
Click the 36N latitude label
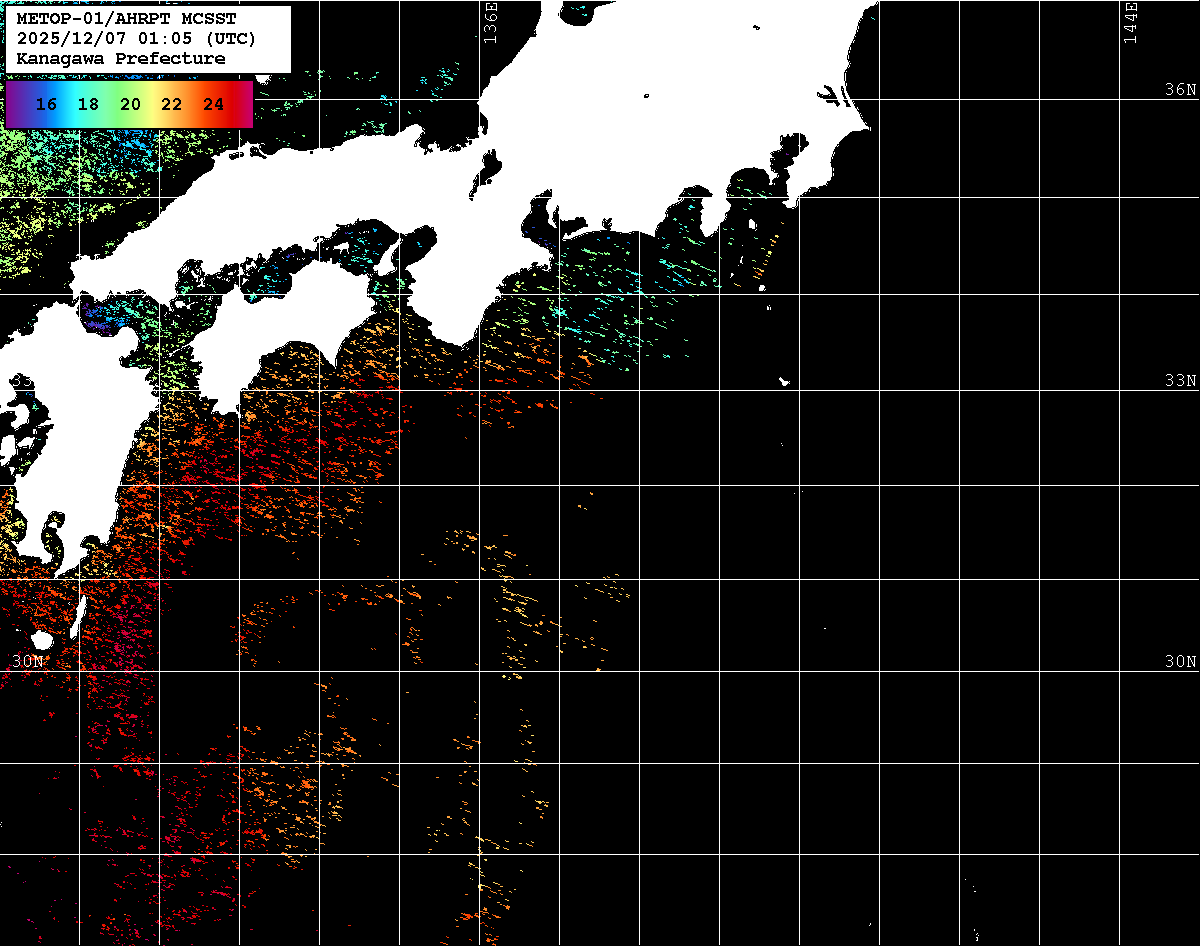1180,90
